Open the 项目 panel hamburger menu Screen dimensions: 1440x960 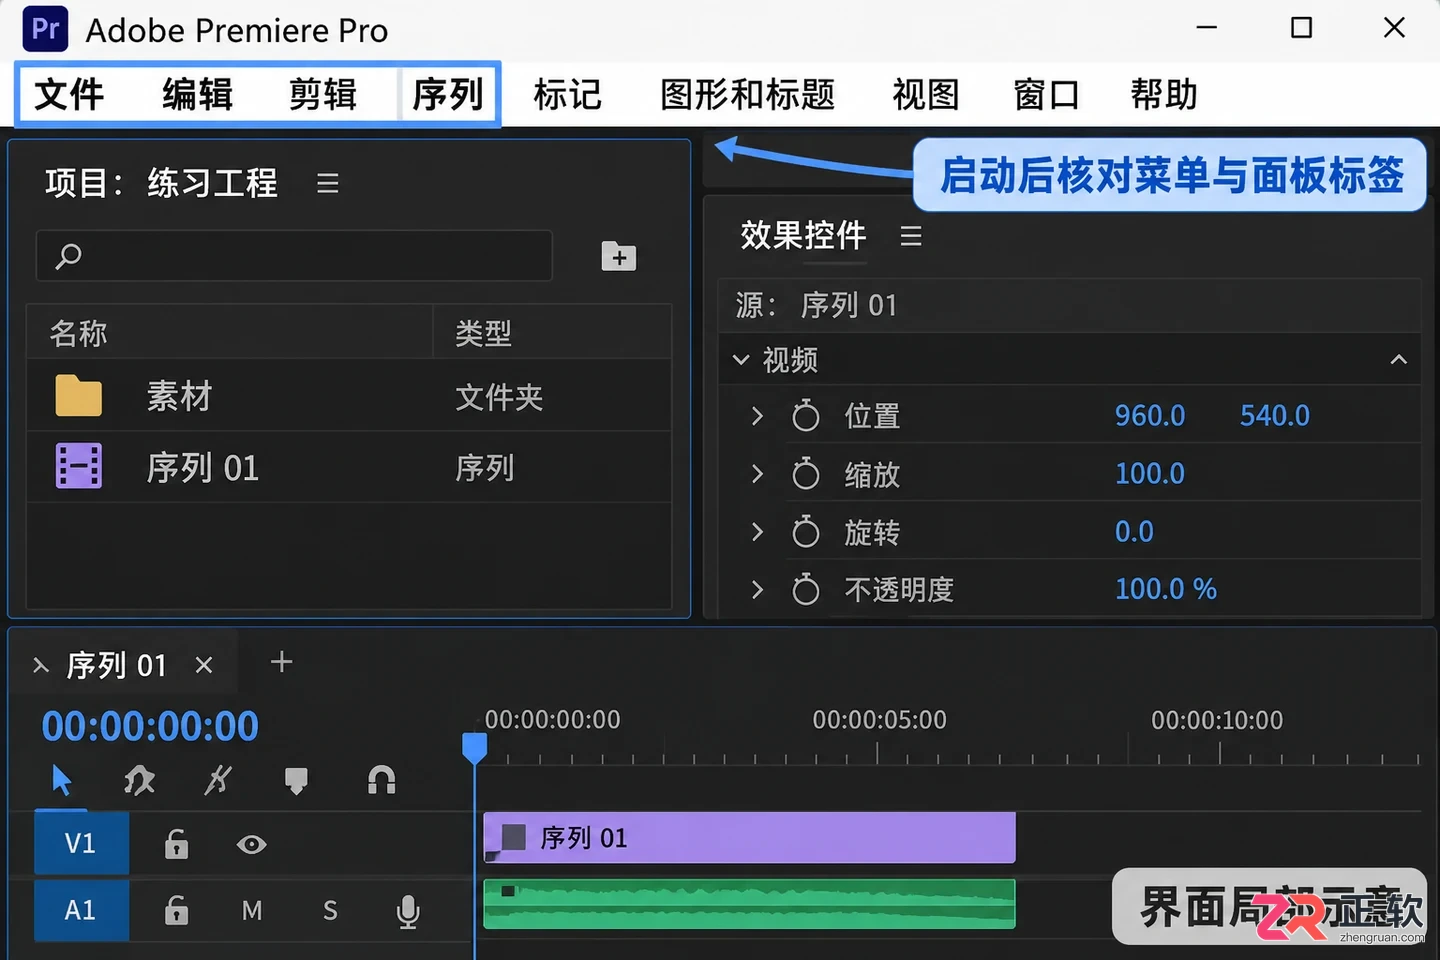(328, 184)
